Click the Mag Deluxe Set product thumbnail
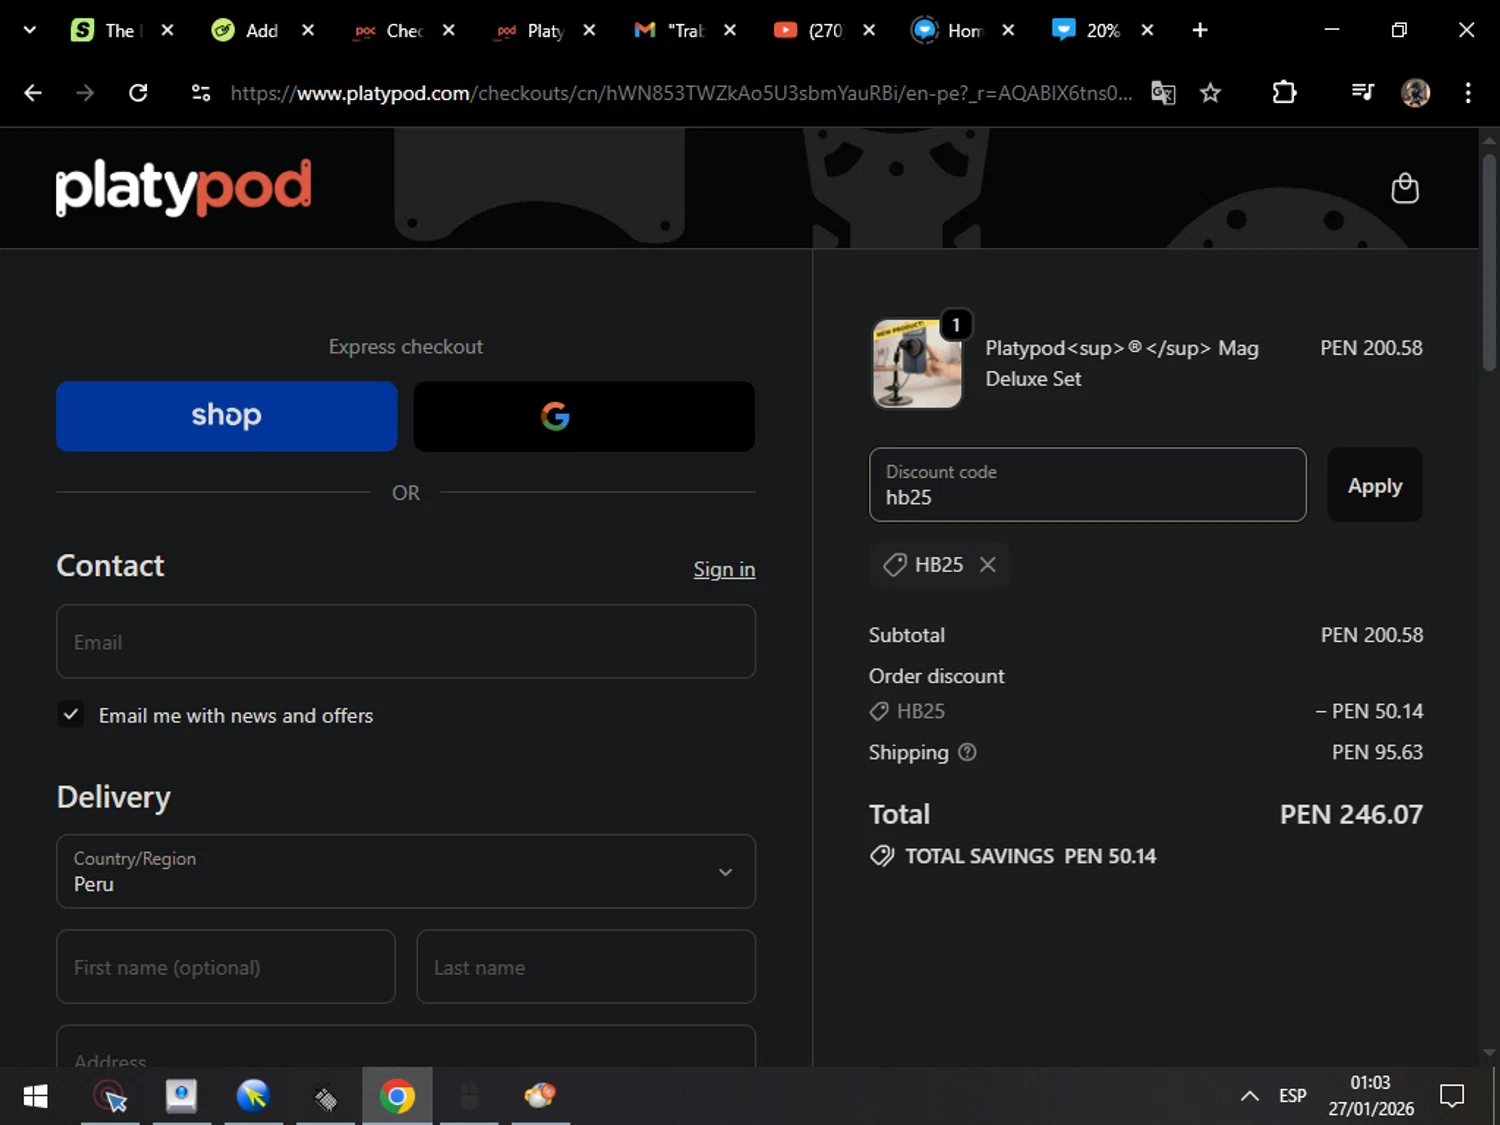 tap(917, 364)
